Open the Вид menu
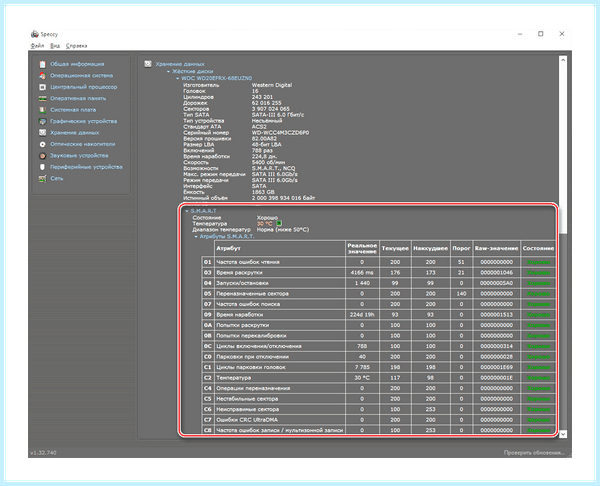 55,46
